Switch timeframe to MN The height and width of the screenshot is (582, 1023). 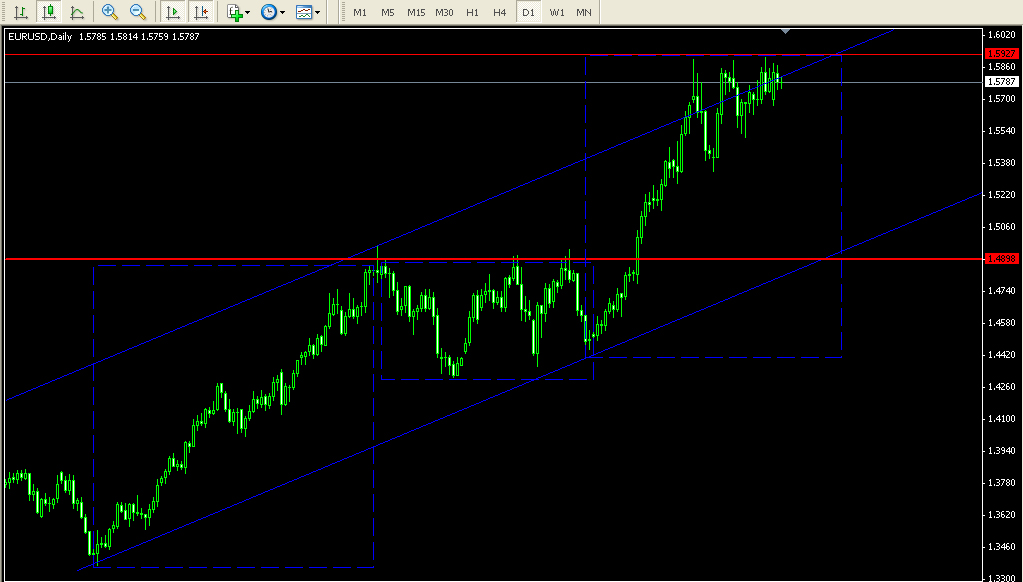[584, 12]
